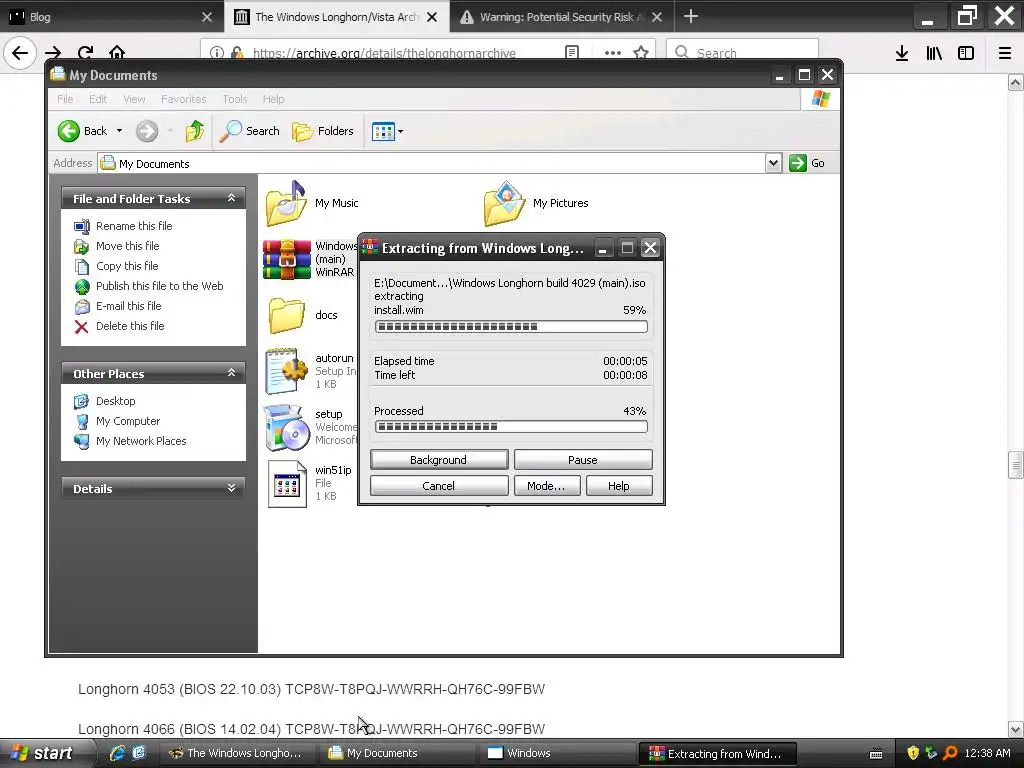This screenshot has width=1024, height=768.
Task: Switch to the Windows taskbar button
Action: point(558,753)
